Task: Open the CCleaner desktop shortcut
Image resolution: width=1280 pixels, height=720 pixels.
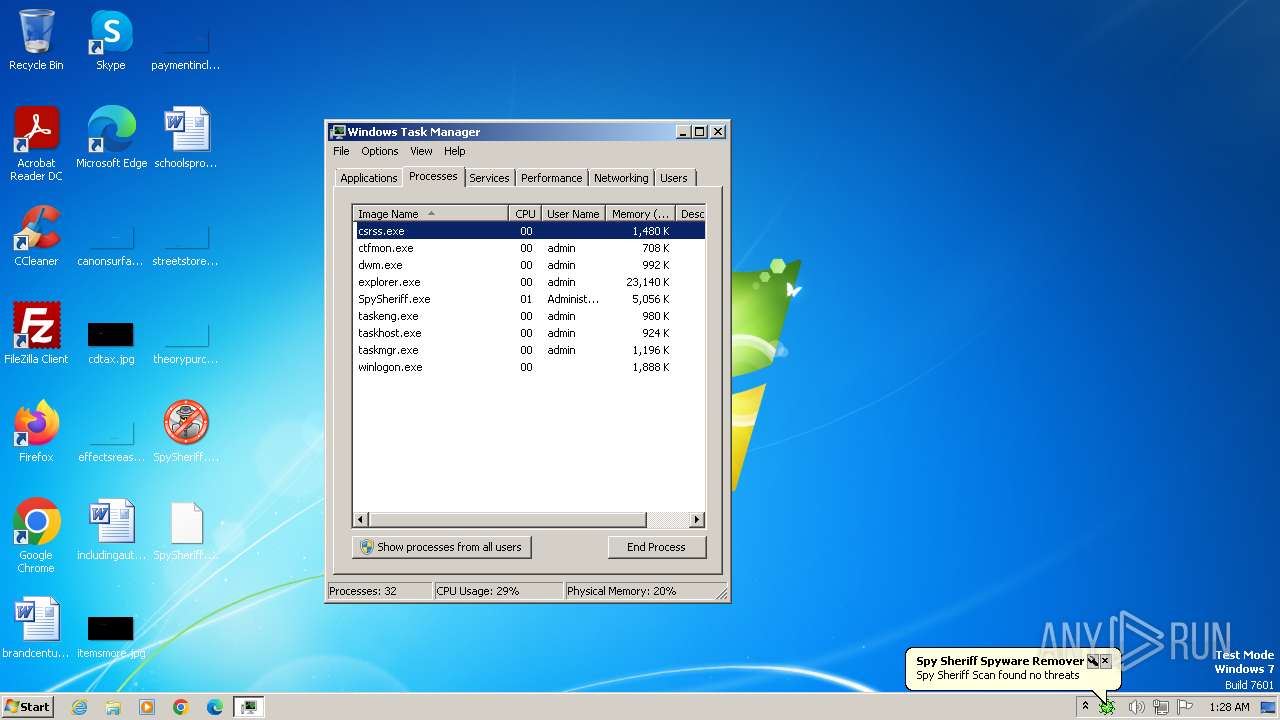Action: 36,236
